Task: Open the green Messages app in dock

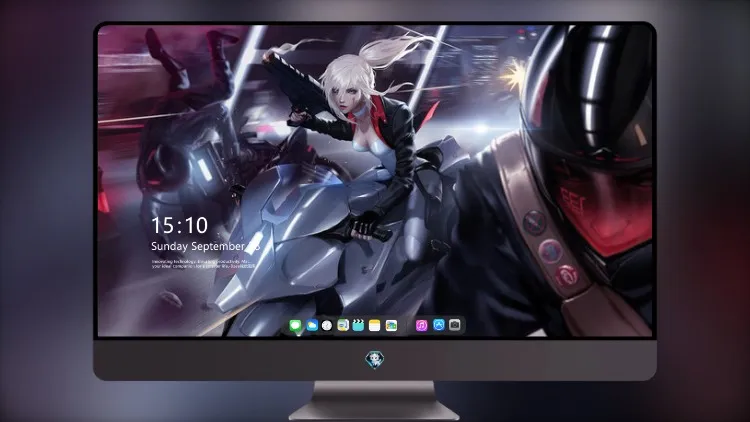Action: tap(295, 325)
